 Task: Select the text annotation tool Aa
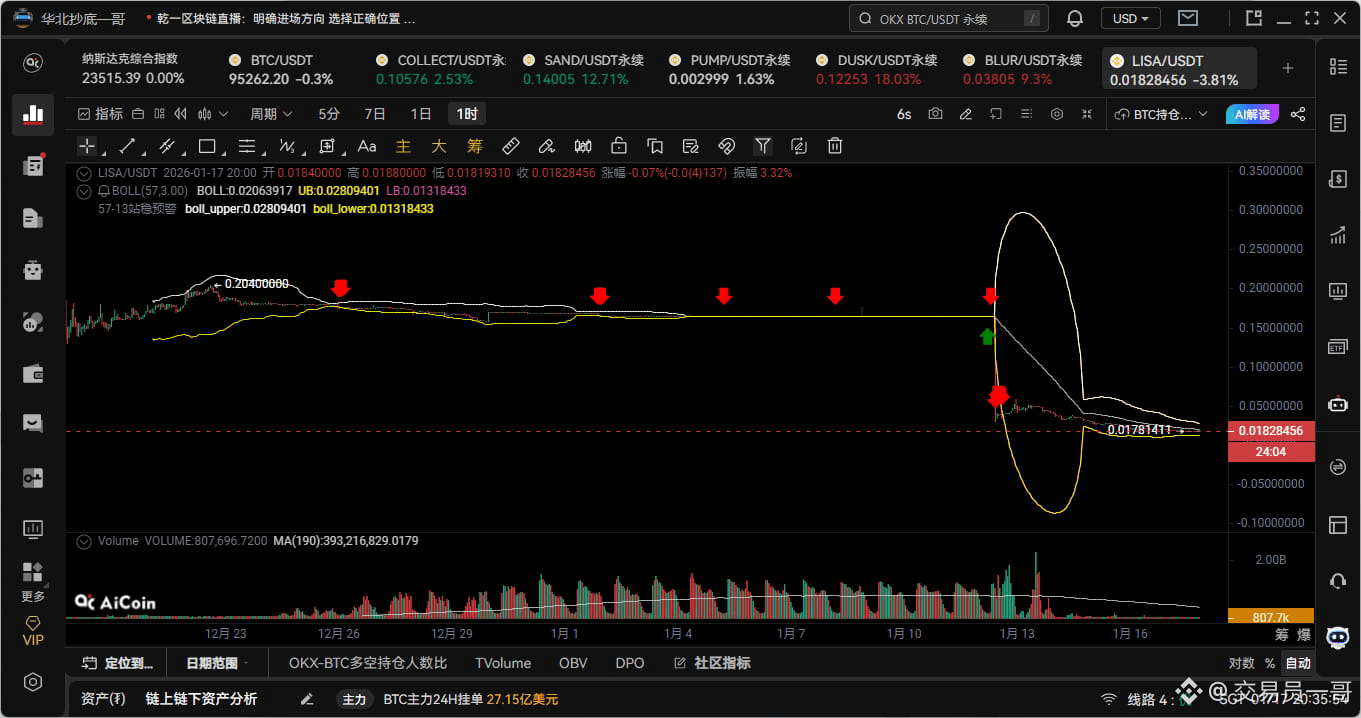point(366,146)
